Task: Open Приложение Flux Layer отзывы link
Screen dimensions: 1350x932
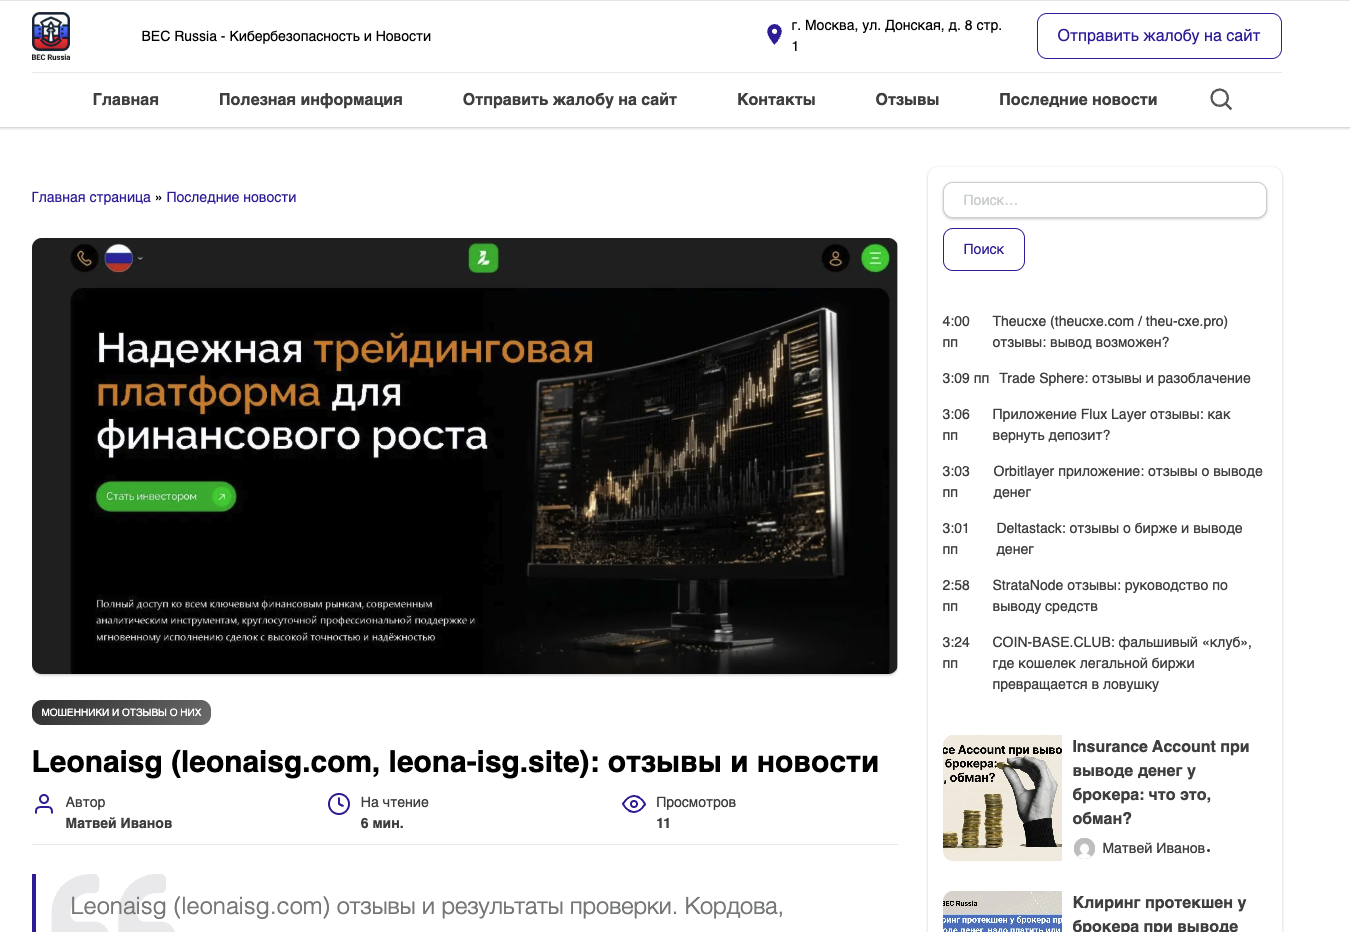Action: [1111, 425]
